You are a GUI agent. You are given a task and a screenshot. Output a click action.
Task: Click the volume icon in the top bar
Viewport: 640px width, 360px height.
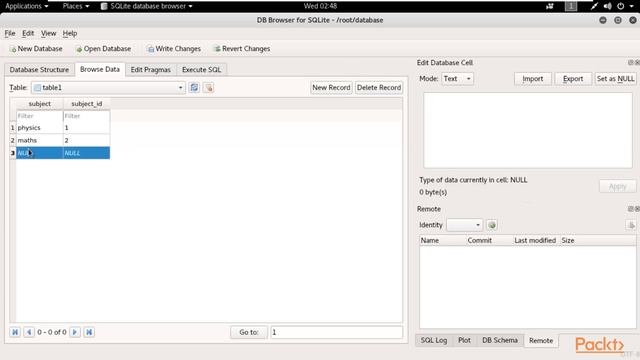tap(607, 6)
